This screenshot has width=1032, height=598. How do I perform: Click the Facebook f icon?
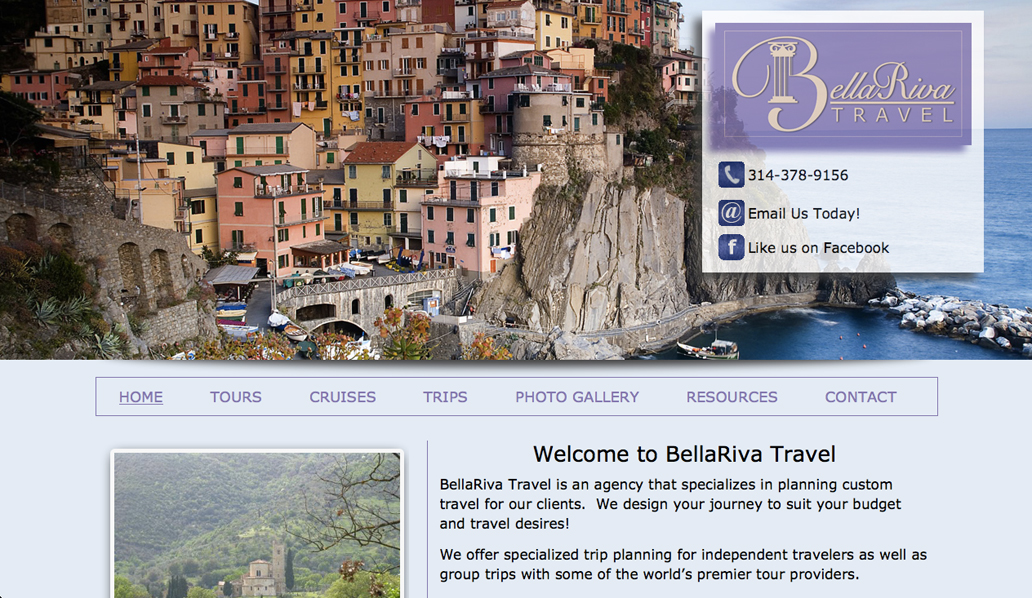[731, 247]
